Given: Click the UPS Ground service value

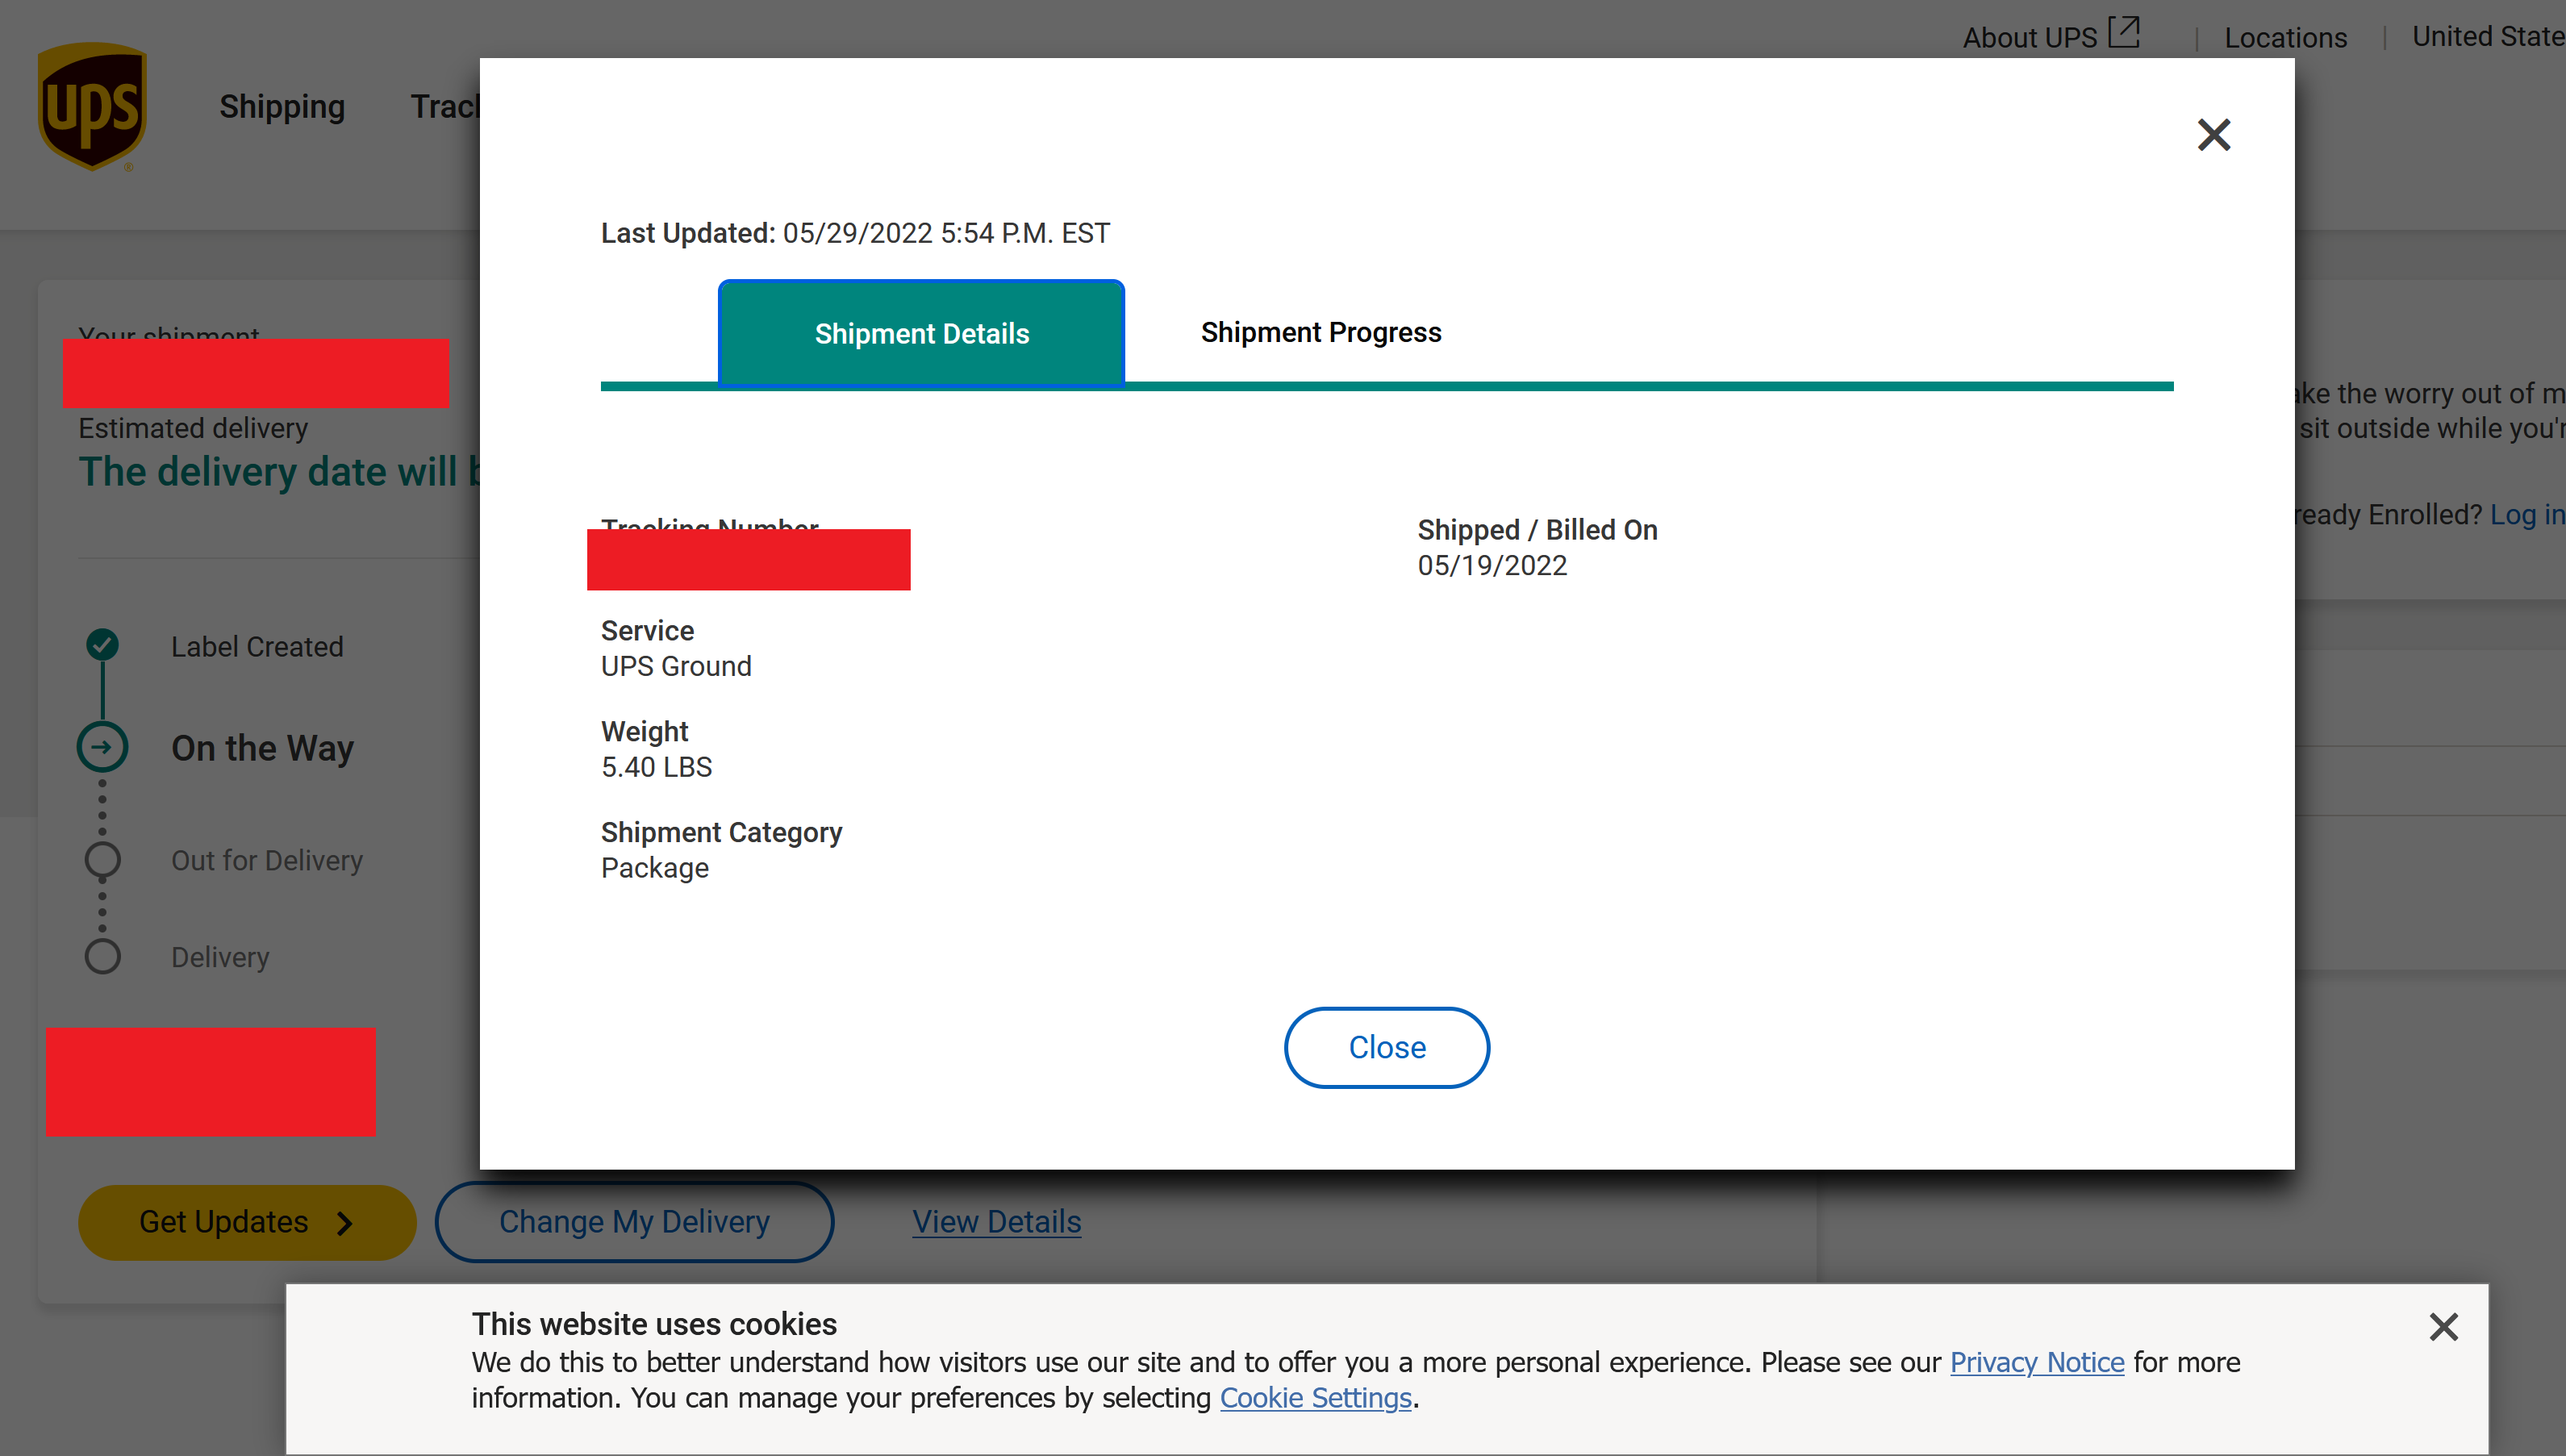Looking at the screenshot, I should 676,666.
